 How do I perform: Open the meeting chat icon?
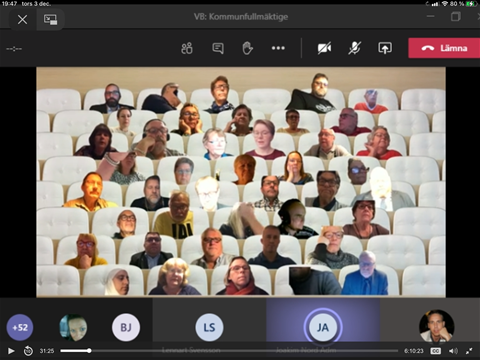tap(218, 48)
